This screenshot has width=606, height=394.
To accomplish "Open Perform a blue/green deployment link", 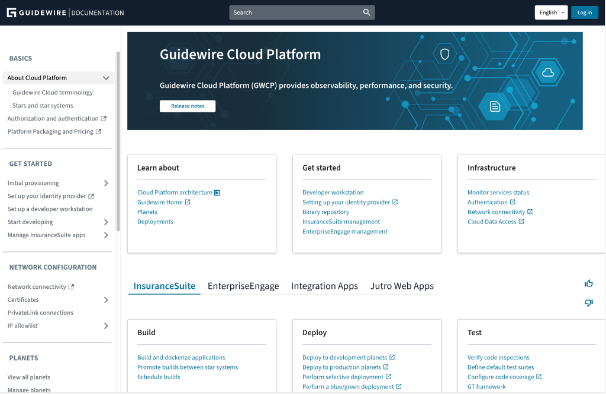I will point(348,387).
